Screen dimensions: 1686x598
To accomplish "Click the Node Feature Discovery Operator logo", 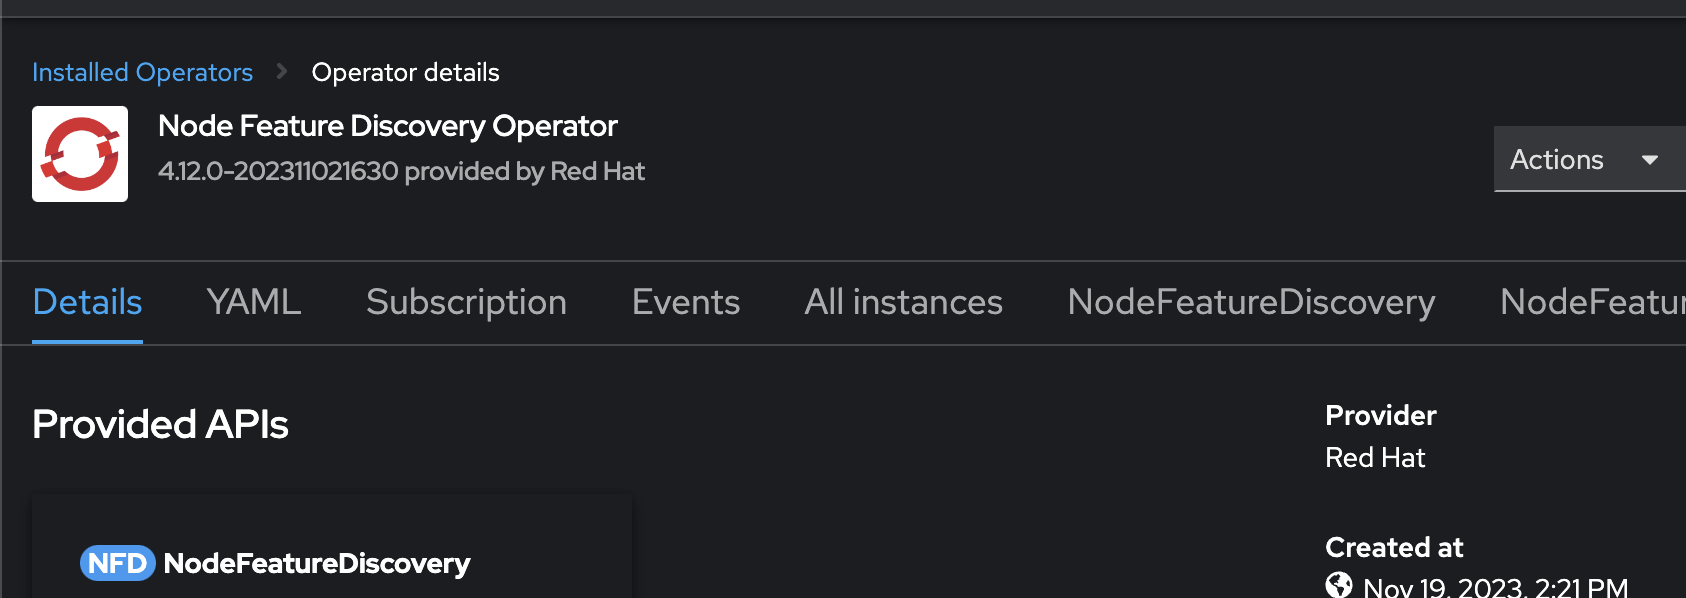I will click(x=80, y=154).
